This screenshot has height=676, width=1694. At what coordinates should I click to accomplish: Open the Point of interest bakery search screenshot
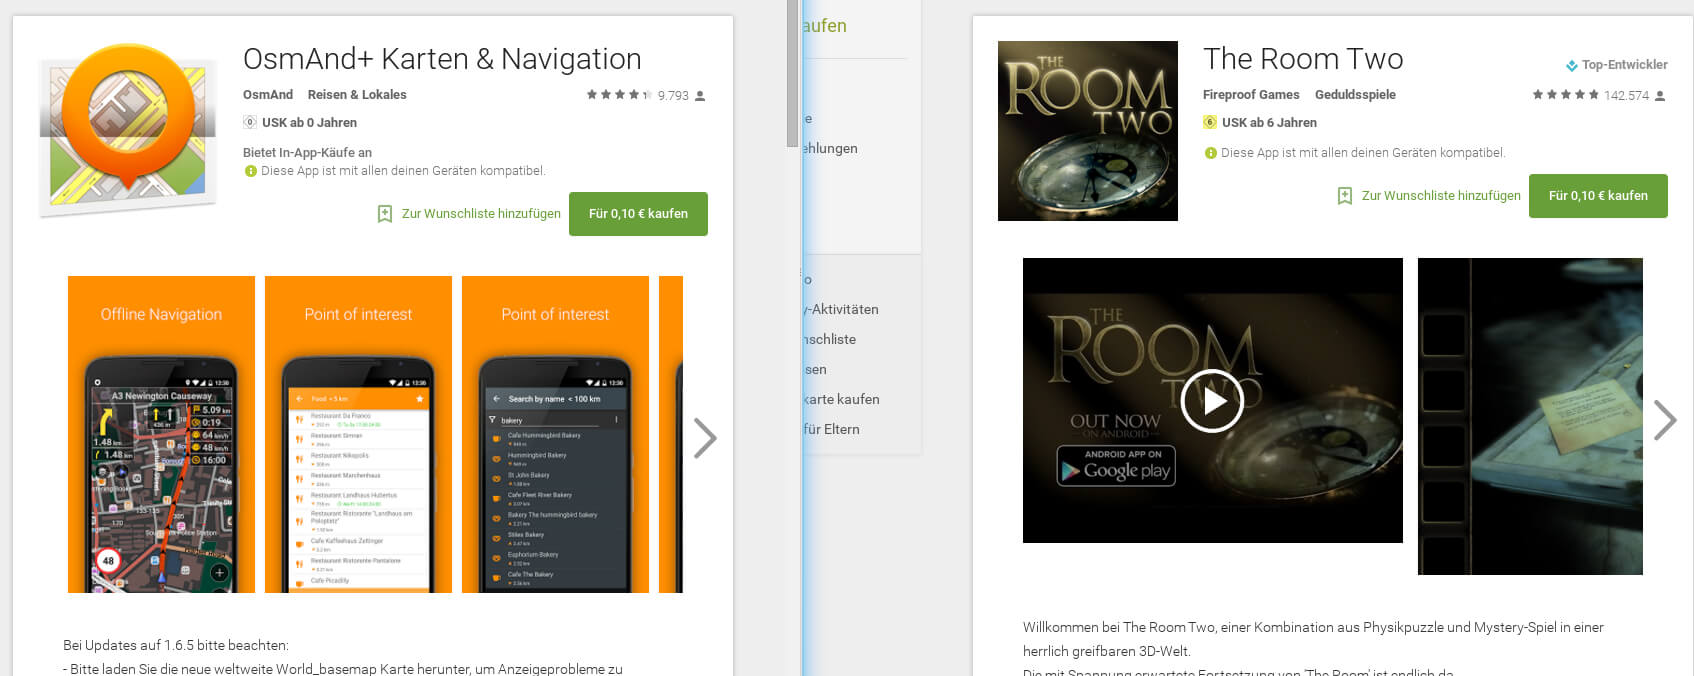[555, 434]
